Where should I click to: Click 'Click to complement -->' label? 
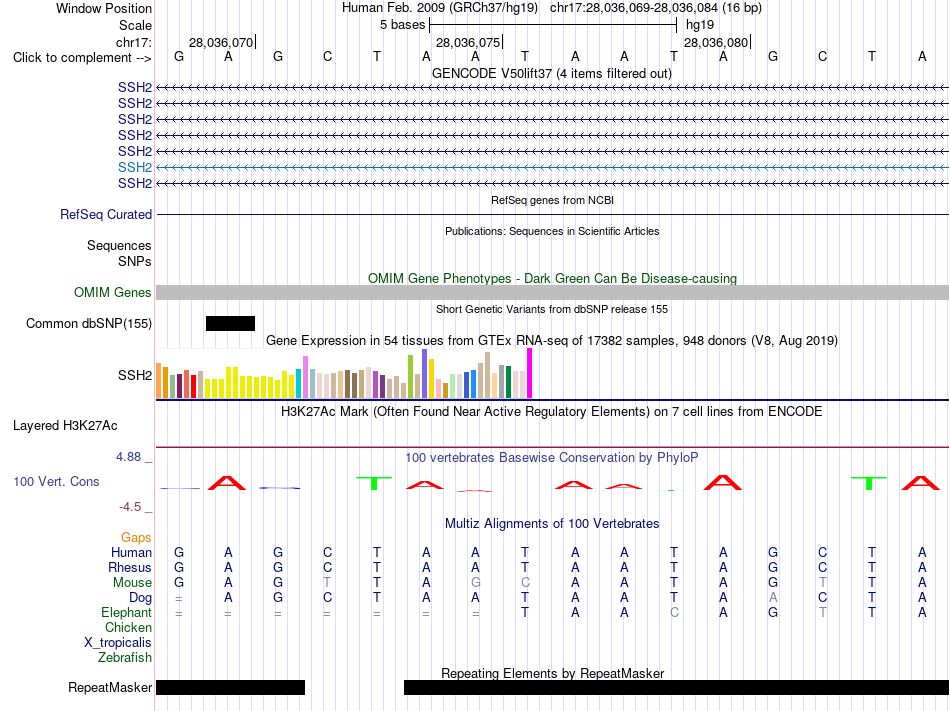[x=82, y=58]
